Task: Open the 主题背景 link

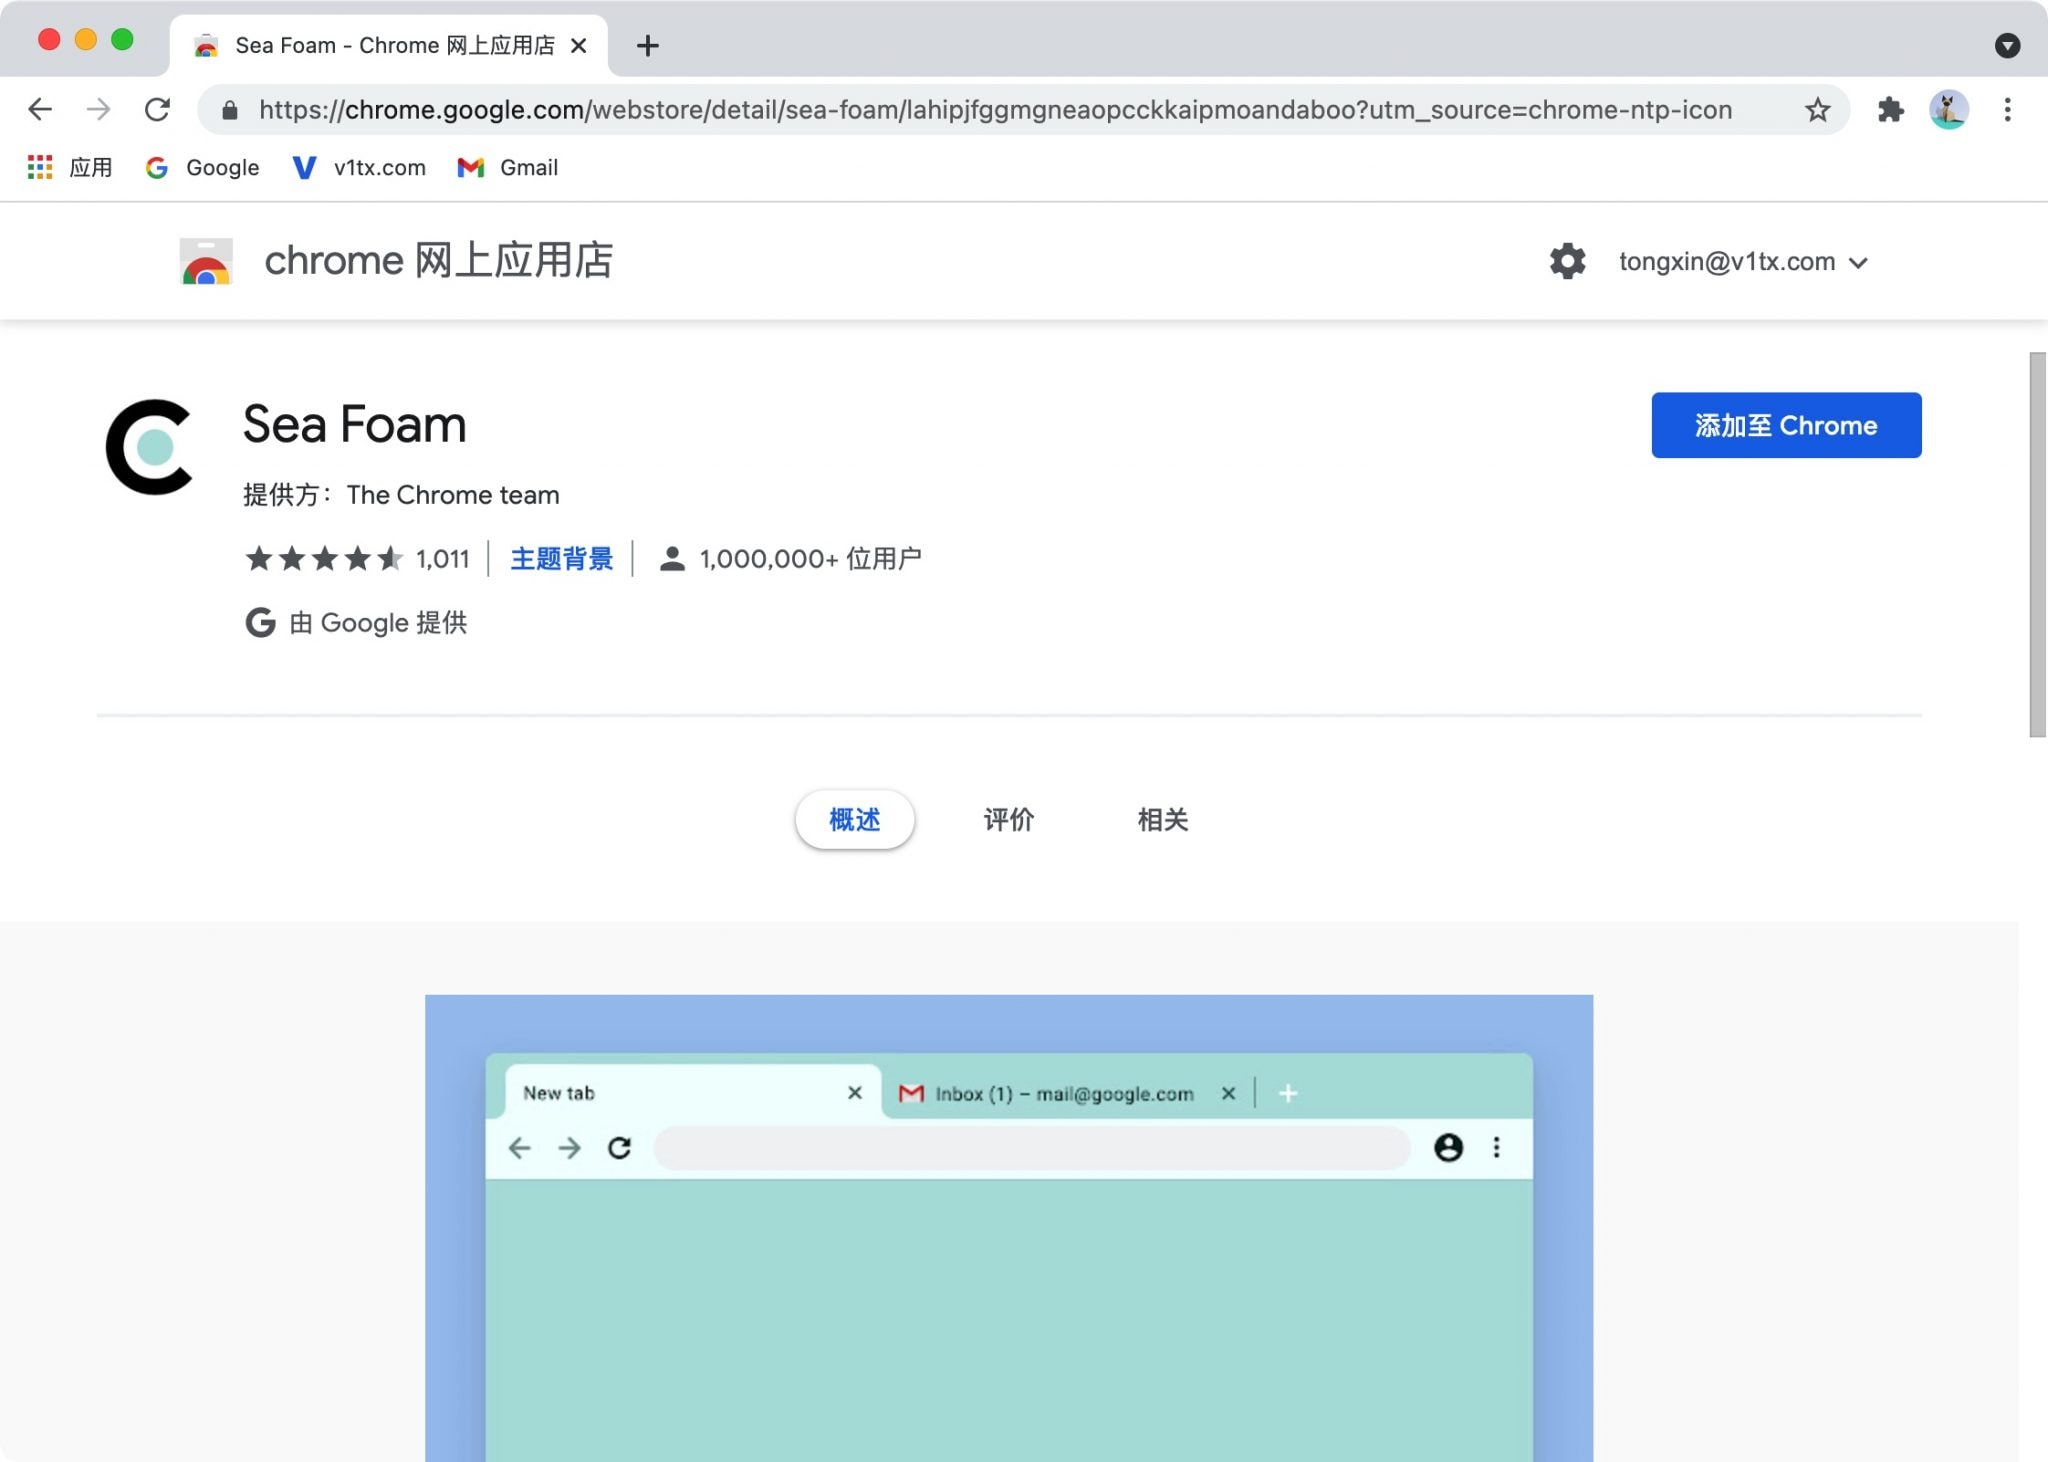Action: tap(562, 559)
